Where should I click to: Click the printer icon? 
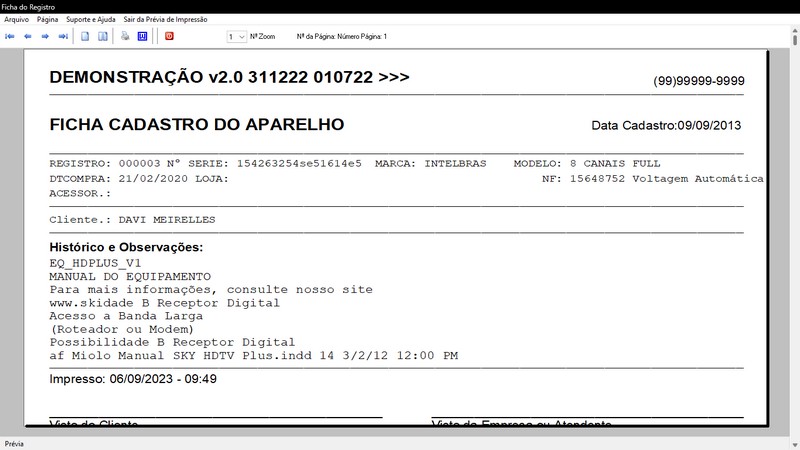(x=125, y=36)
